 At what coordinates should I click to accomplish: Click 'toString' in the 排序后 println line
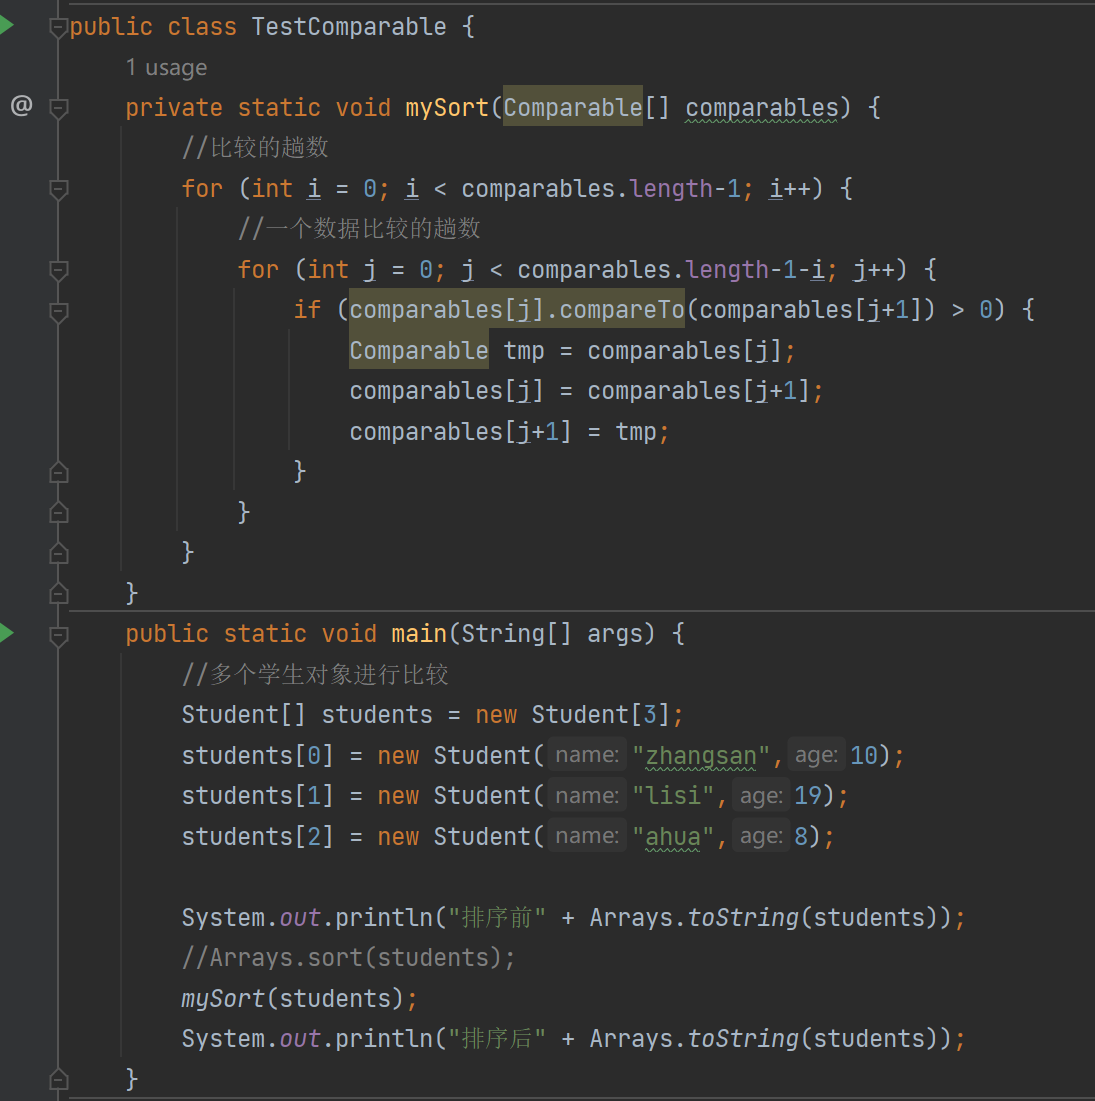(x=743, y=1039)
